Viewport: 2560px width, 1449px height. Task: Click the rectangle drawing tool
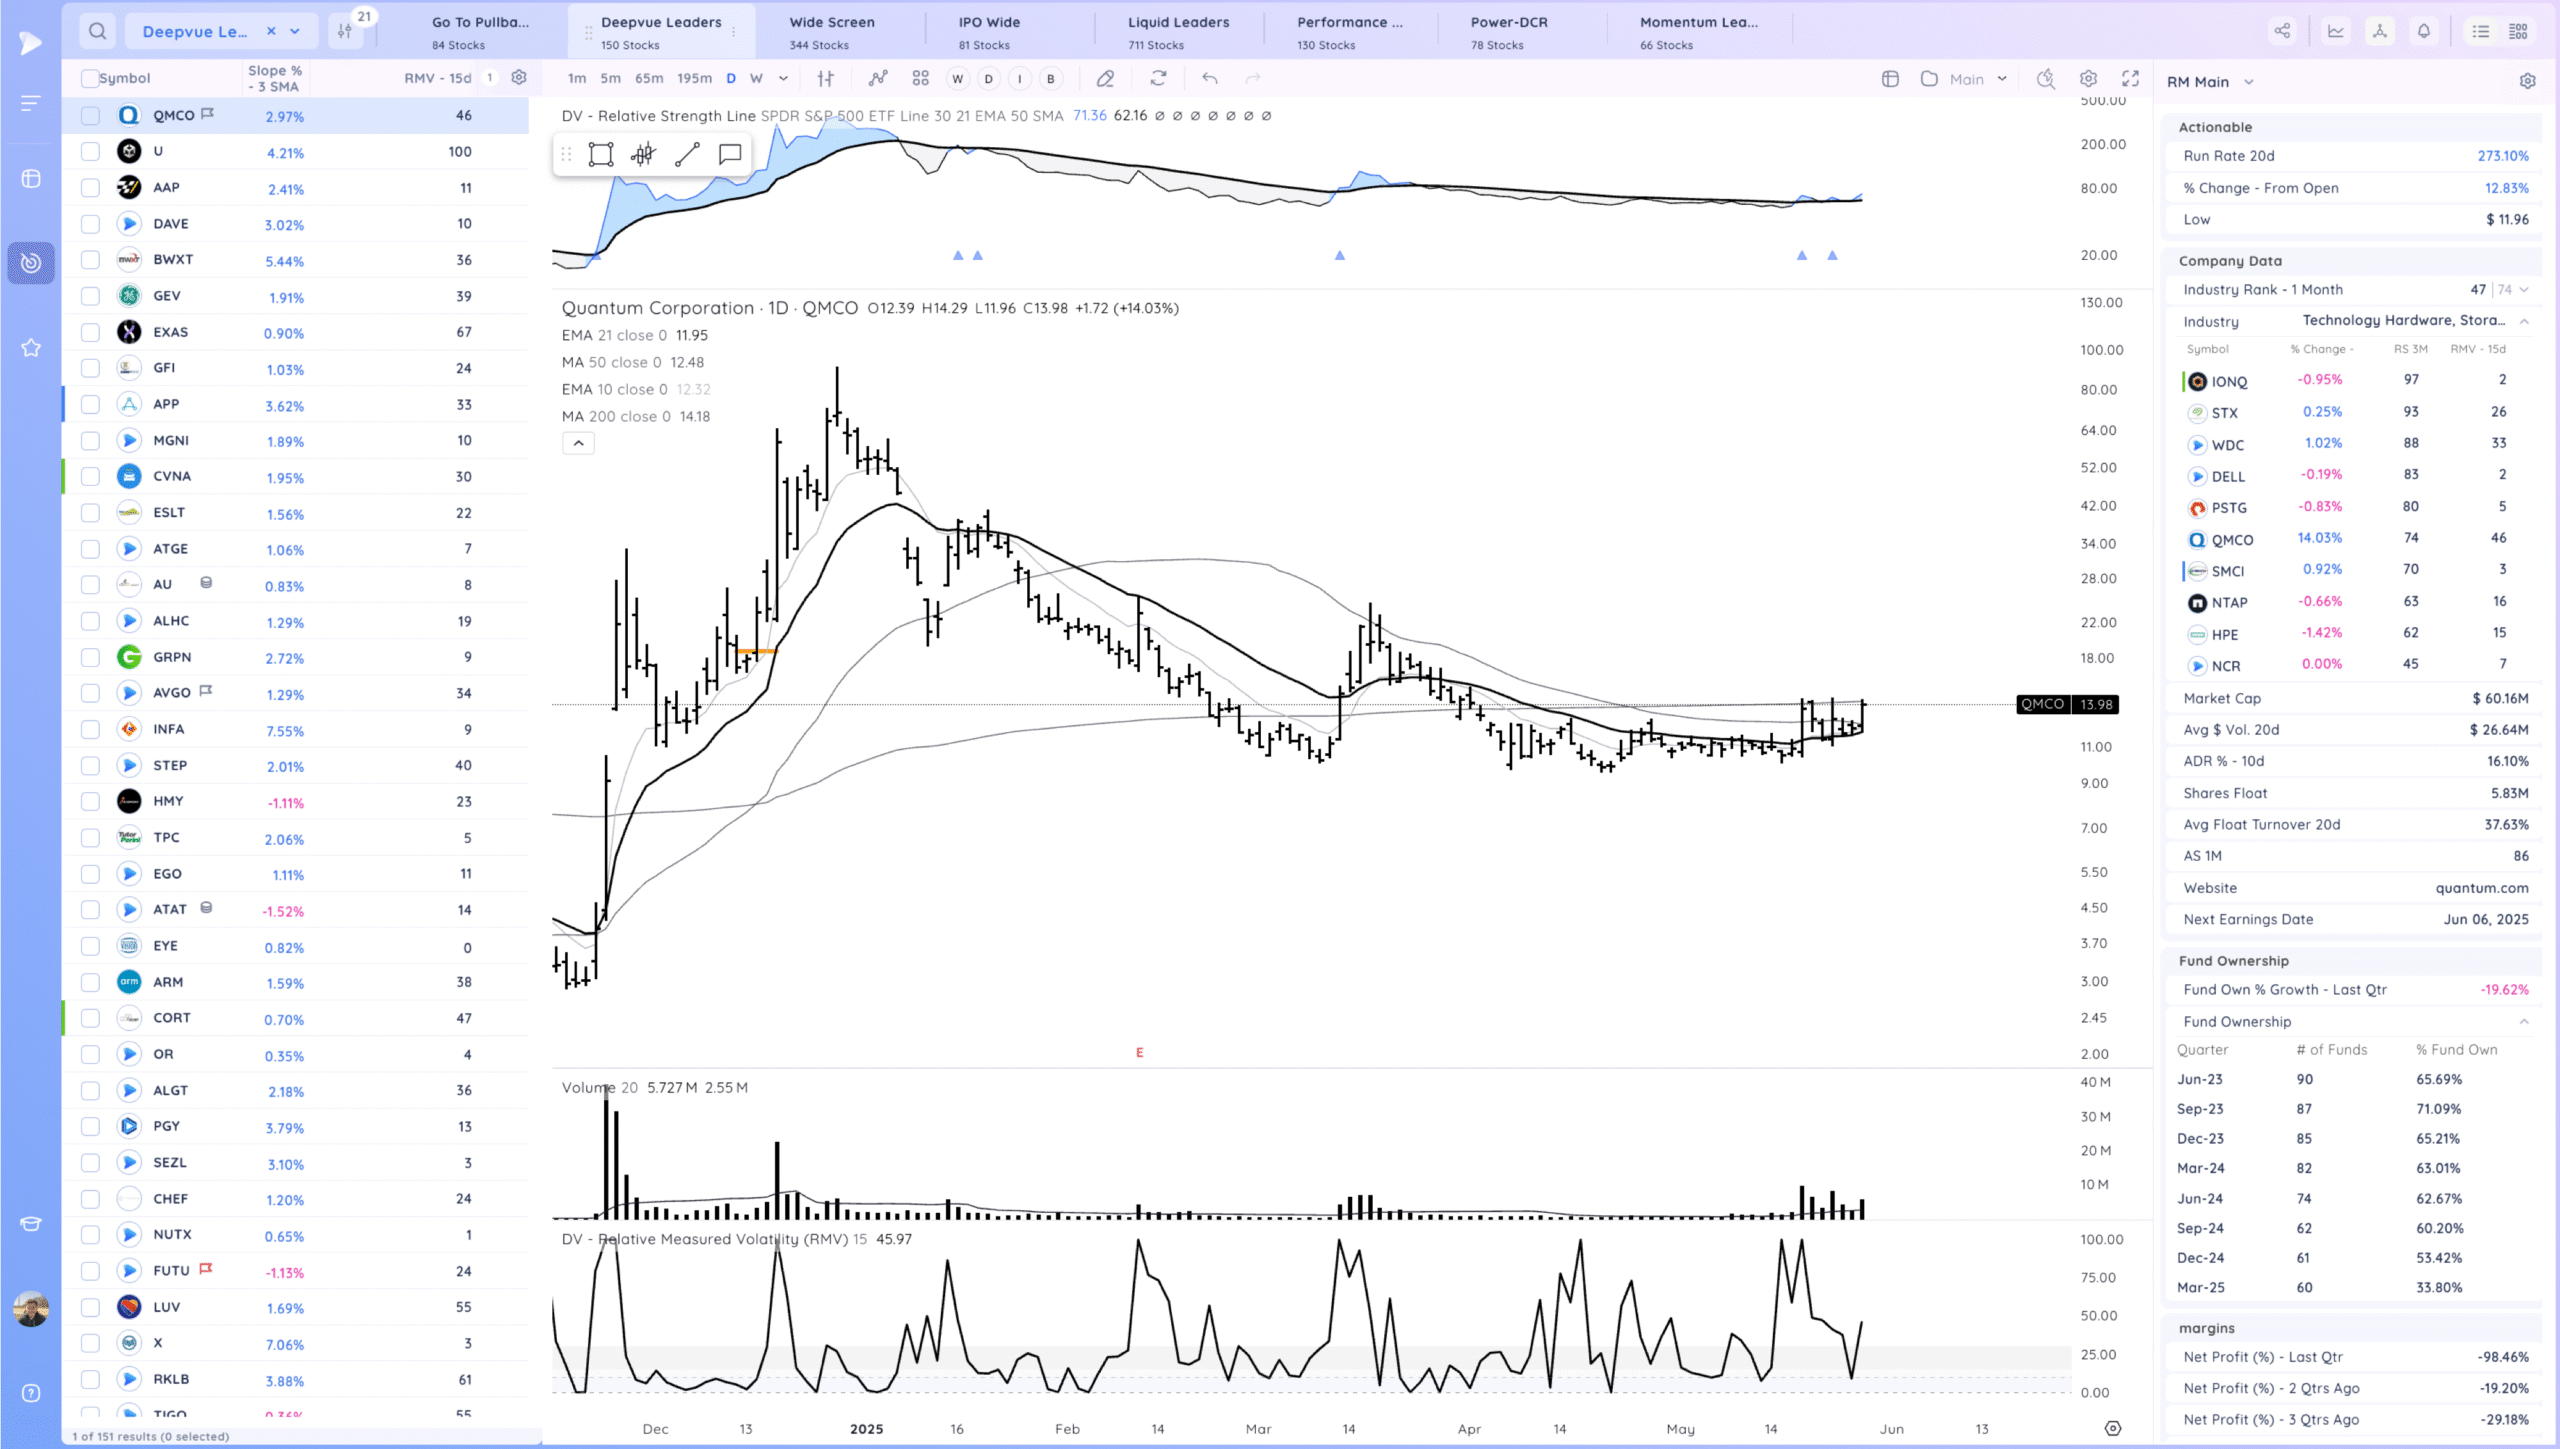click(600, 154)
